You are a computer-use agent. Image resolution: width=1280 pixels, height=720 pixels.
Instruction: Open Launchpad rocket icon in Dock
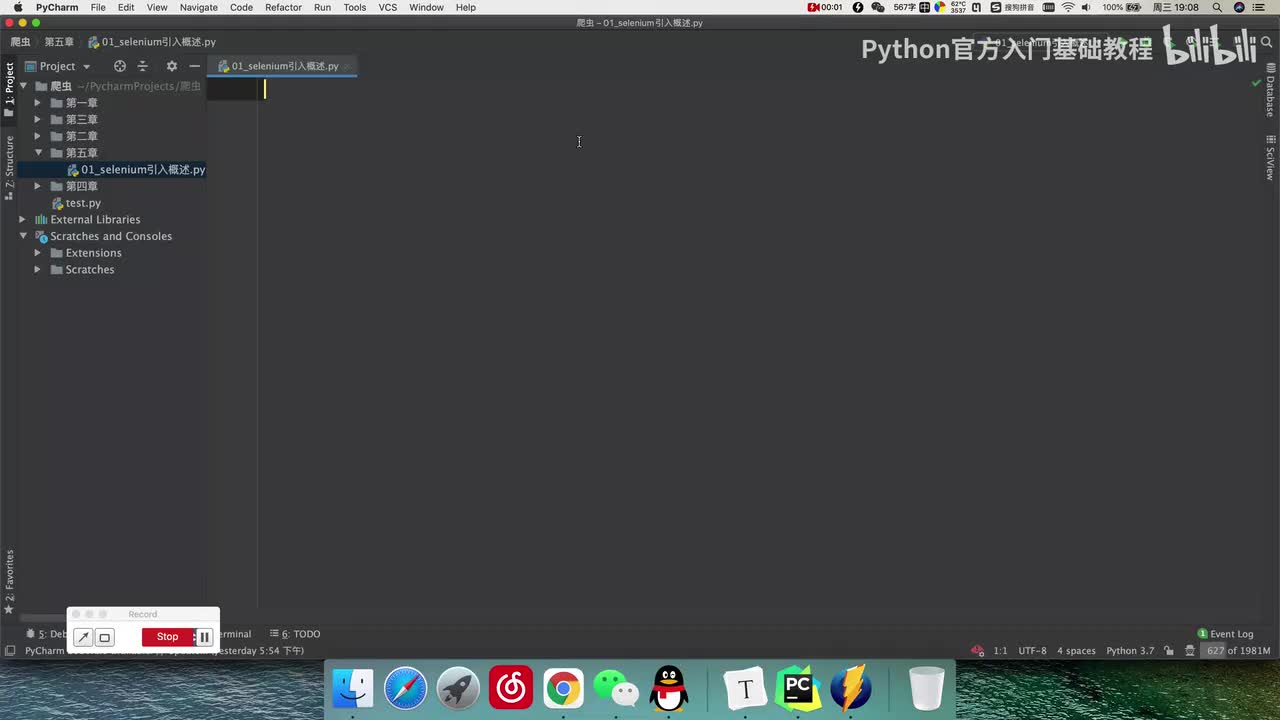(458, 689)
